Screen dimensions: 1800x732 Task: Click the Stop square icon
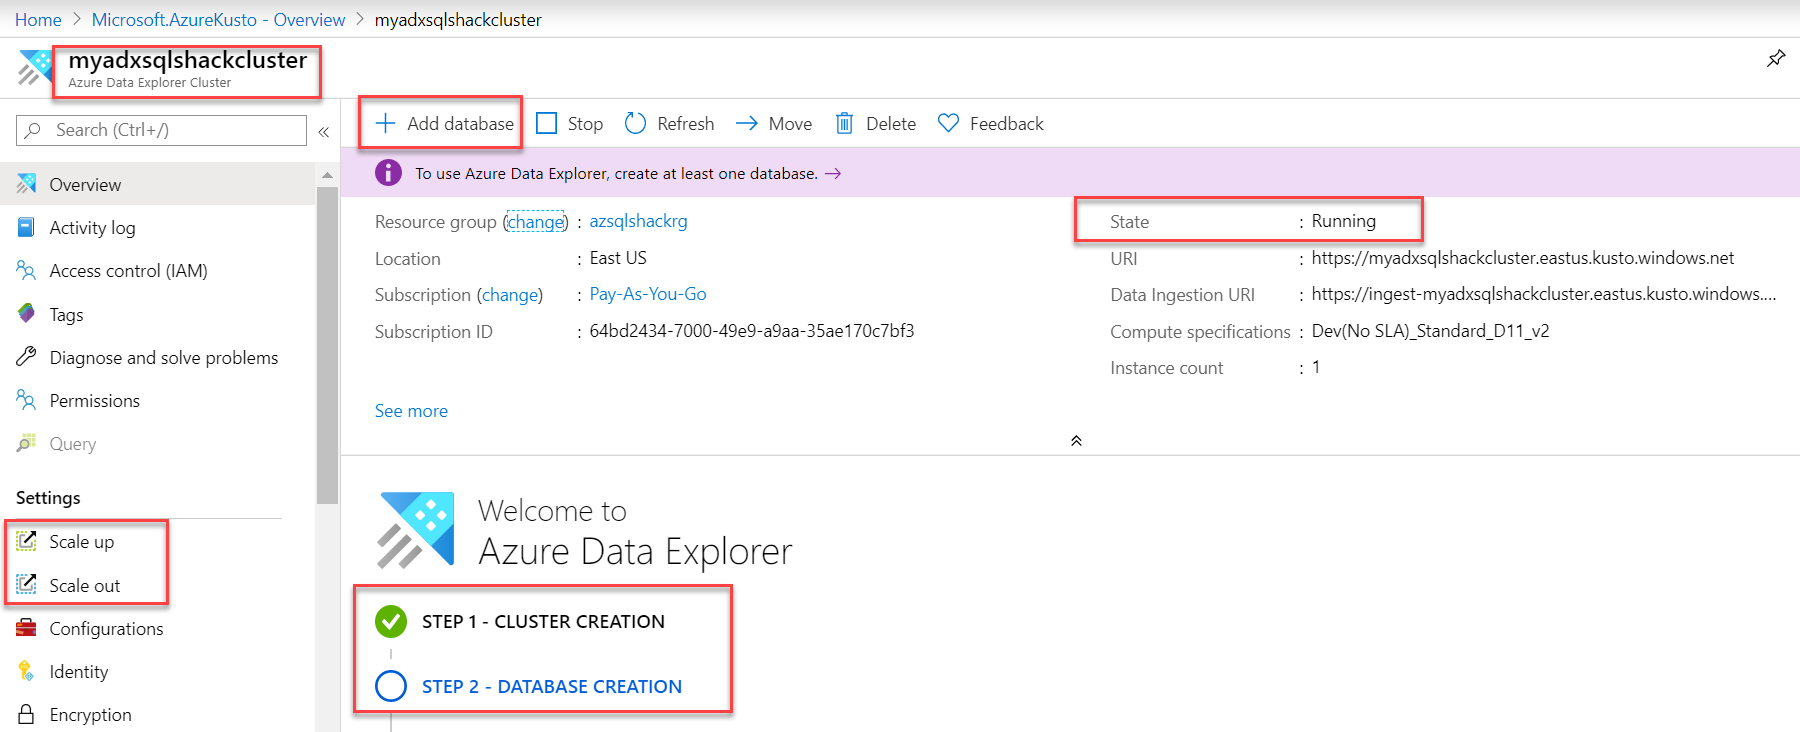click(547, 123)
